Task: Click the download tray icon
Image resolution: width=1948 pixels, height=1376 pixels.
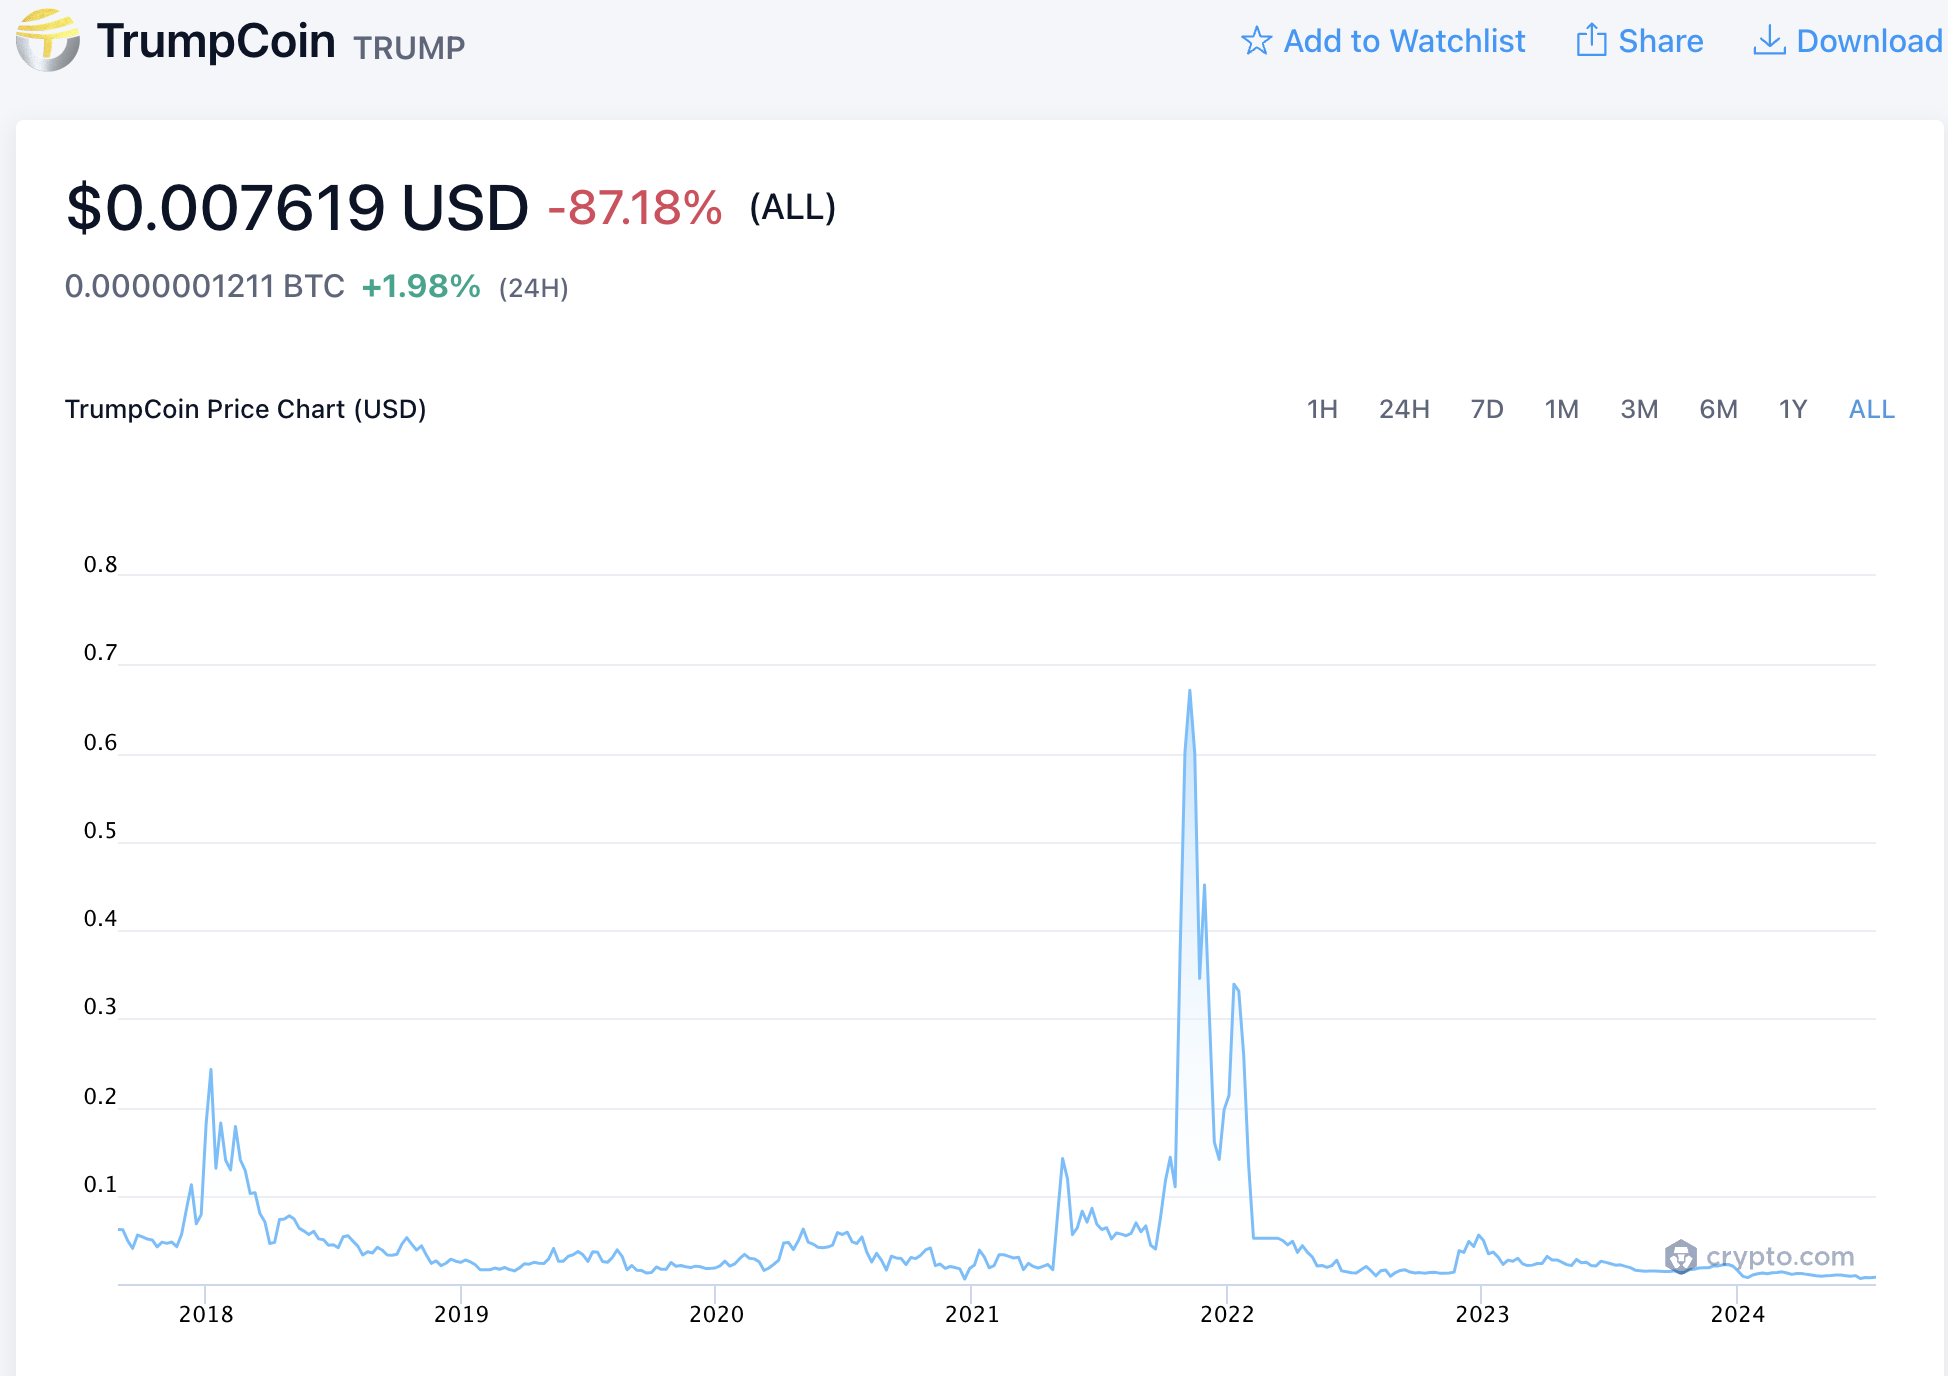Action: [x=1769, y=40]
